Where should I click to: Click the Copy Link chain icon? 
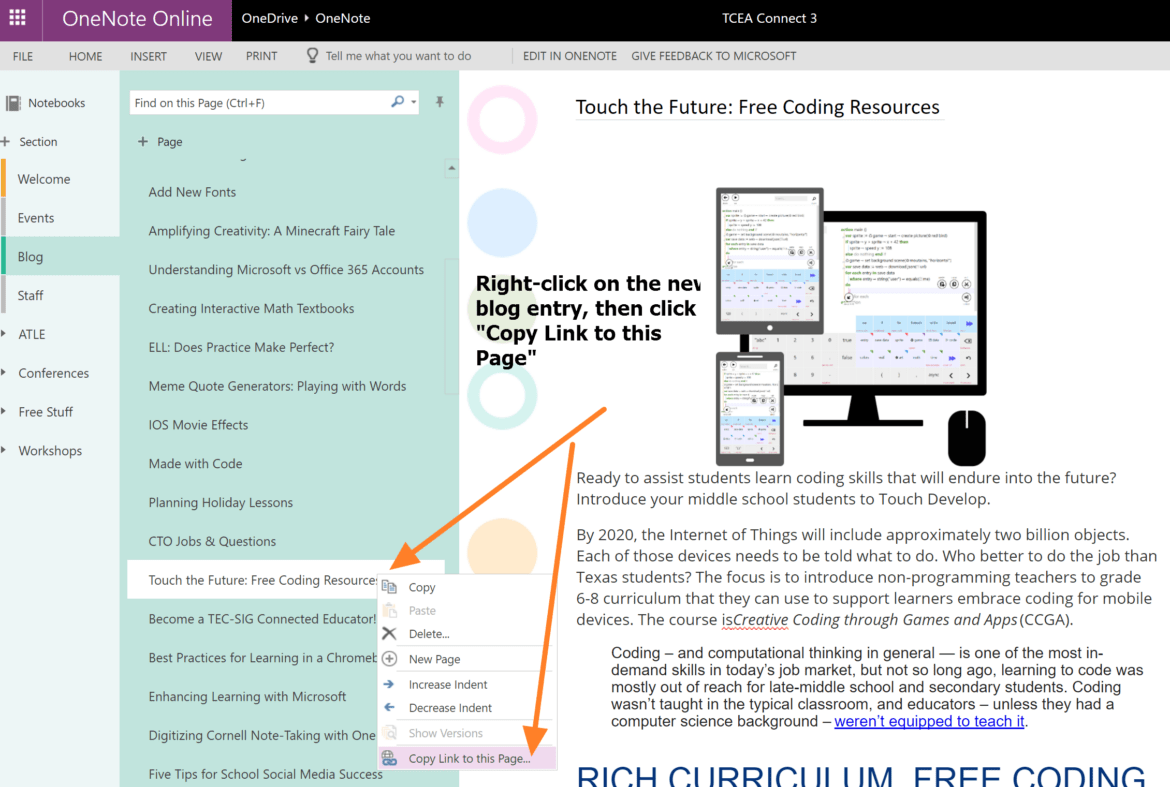coord(389,758)
